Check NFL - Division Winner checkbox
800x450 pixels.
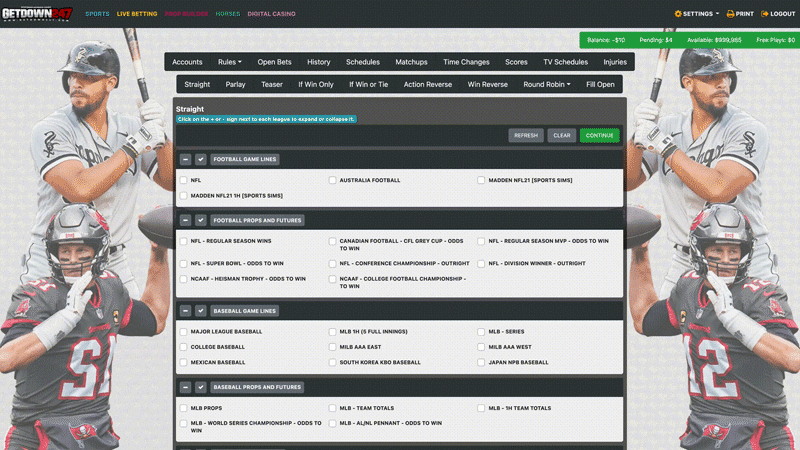click(x=481, y=264)
